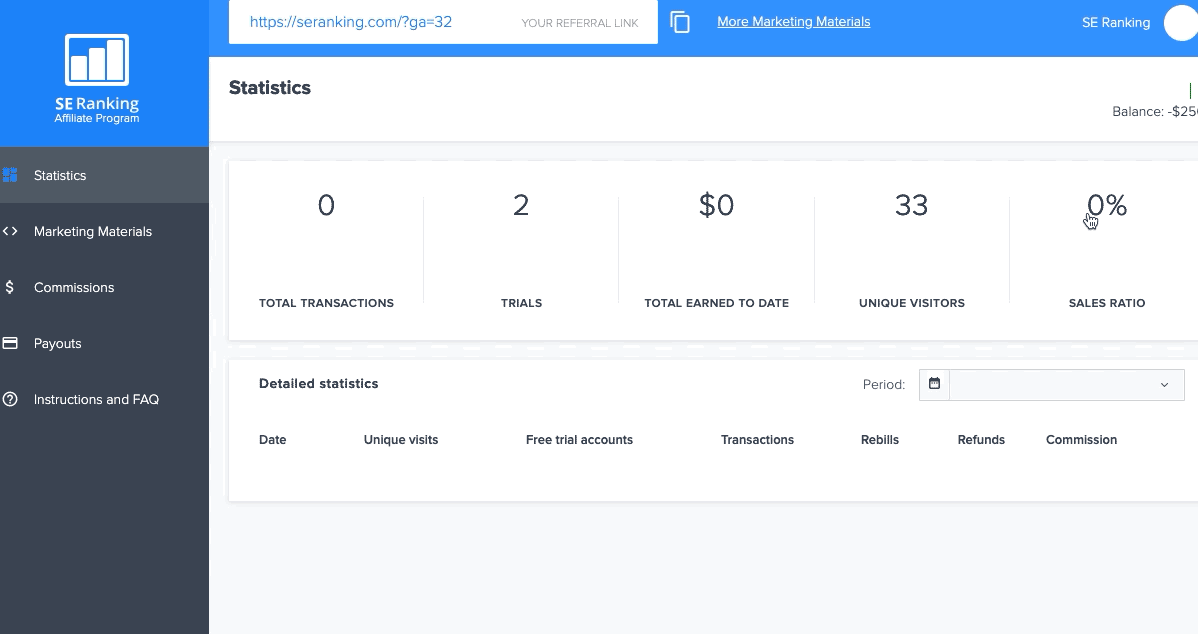This screenshot has width=1198, height=634.
Task: Open the Marketing Materials menu item
Action: pos(104,231)
